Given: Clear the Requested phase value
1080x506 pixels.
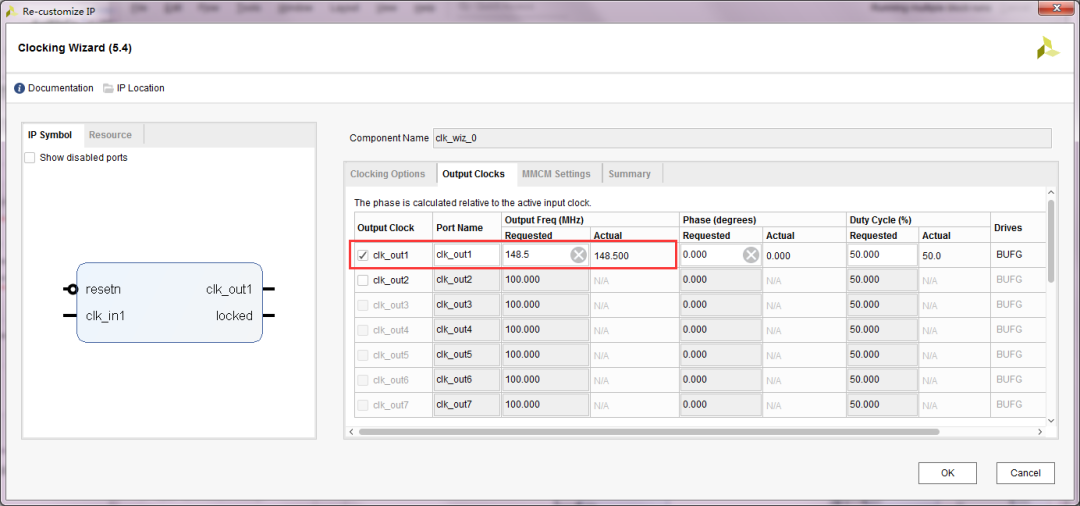Looking at the screenshot, I should click(750, 255).
